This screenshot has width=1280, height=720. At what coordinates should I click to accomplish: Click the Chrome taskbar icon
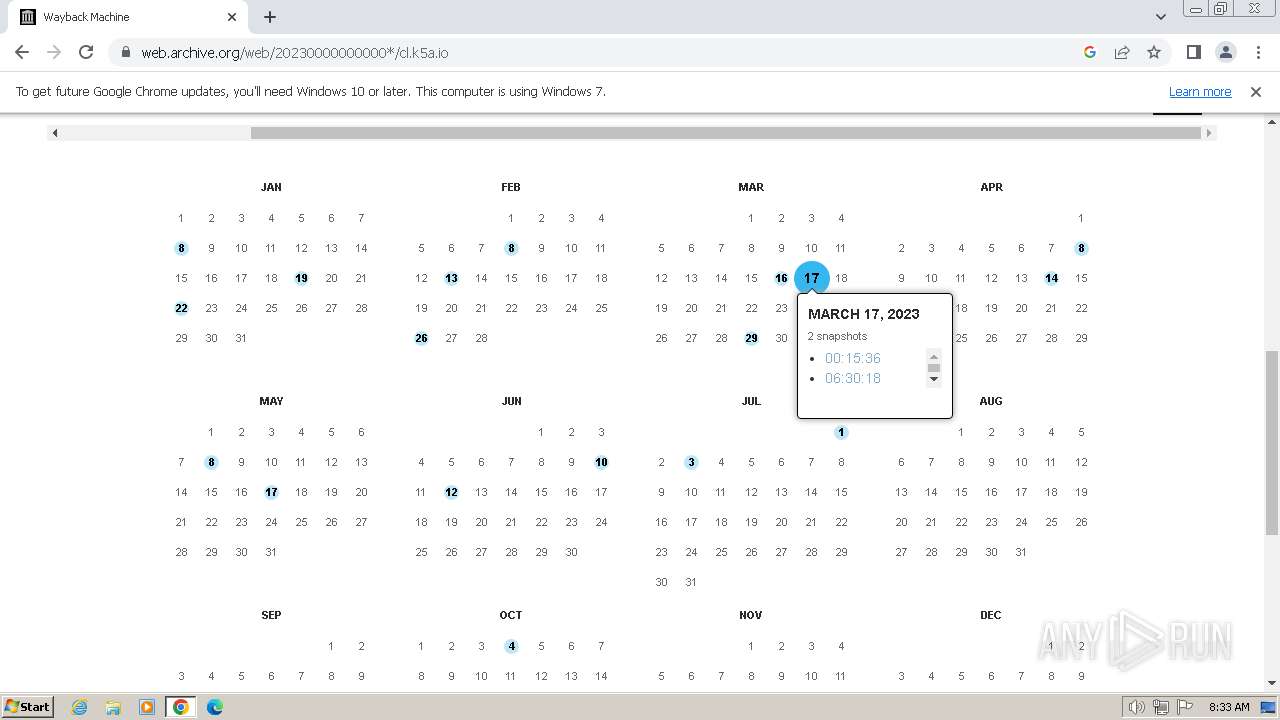click(x=181, y=707)
